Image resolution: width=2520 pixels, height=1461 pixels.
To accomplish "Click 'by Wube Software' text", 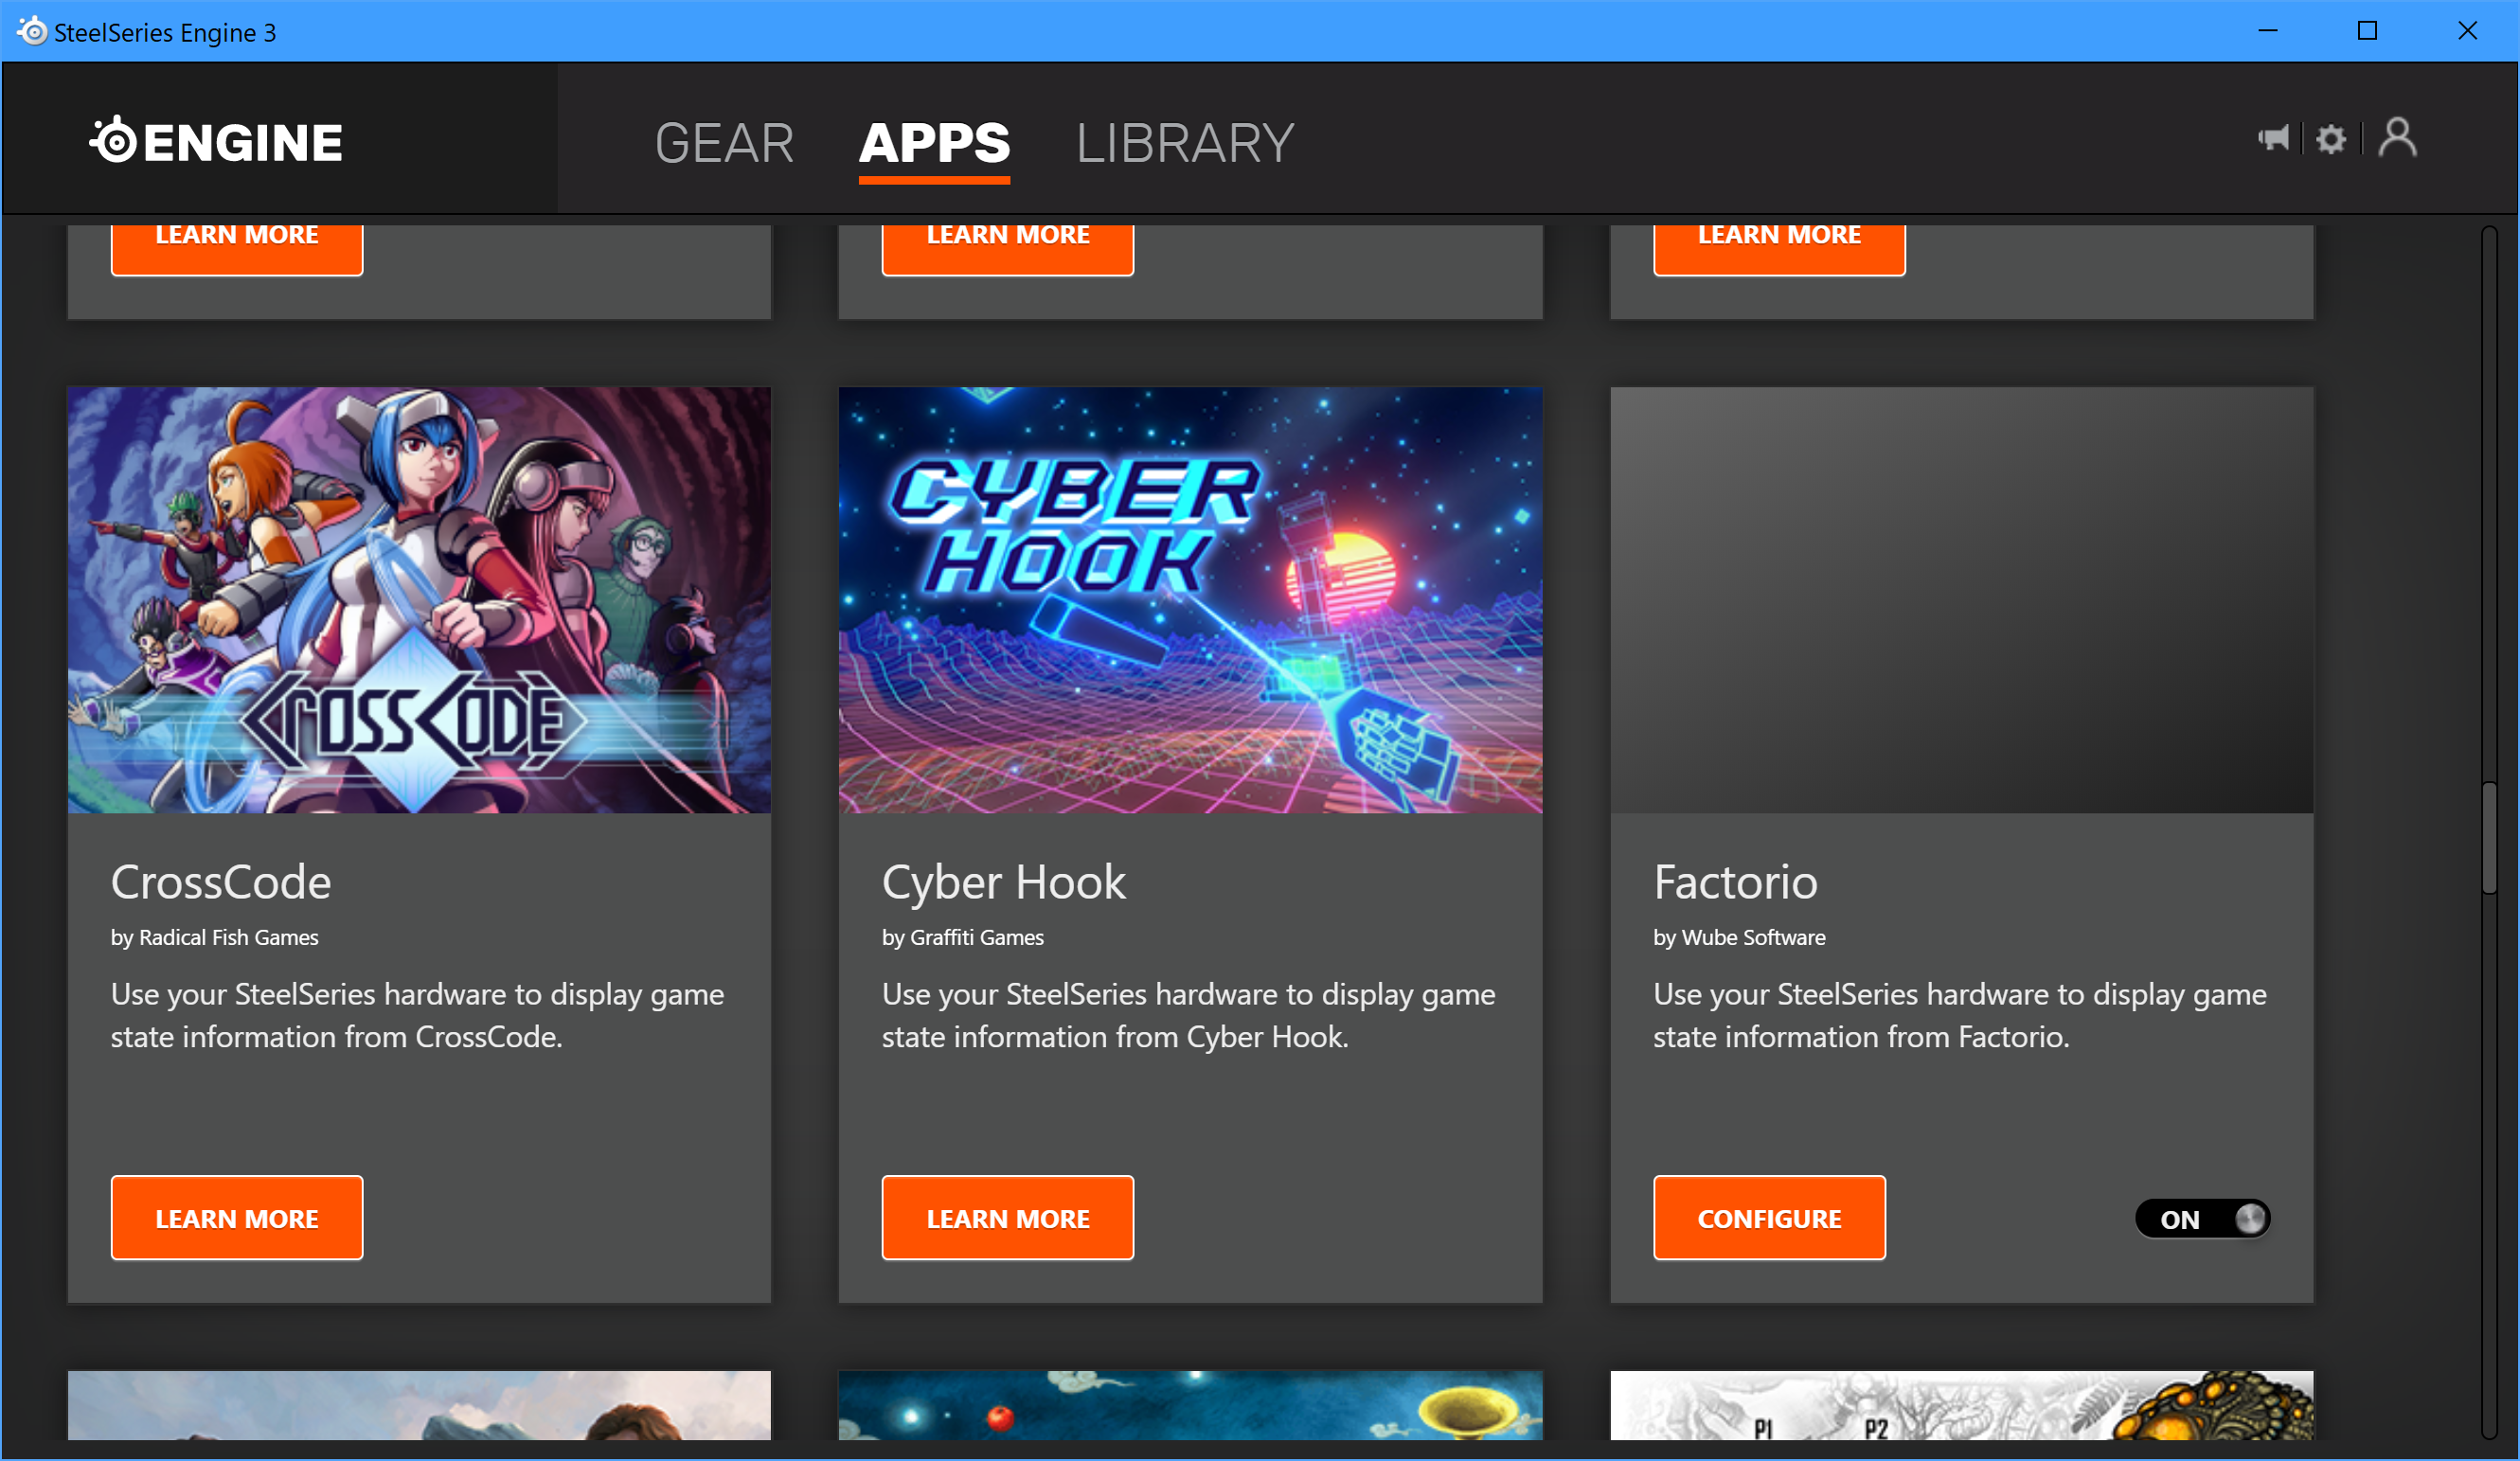I will (x=1739, y=938).
